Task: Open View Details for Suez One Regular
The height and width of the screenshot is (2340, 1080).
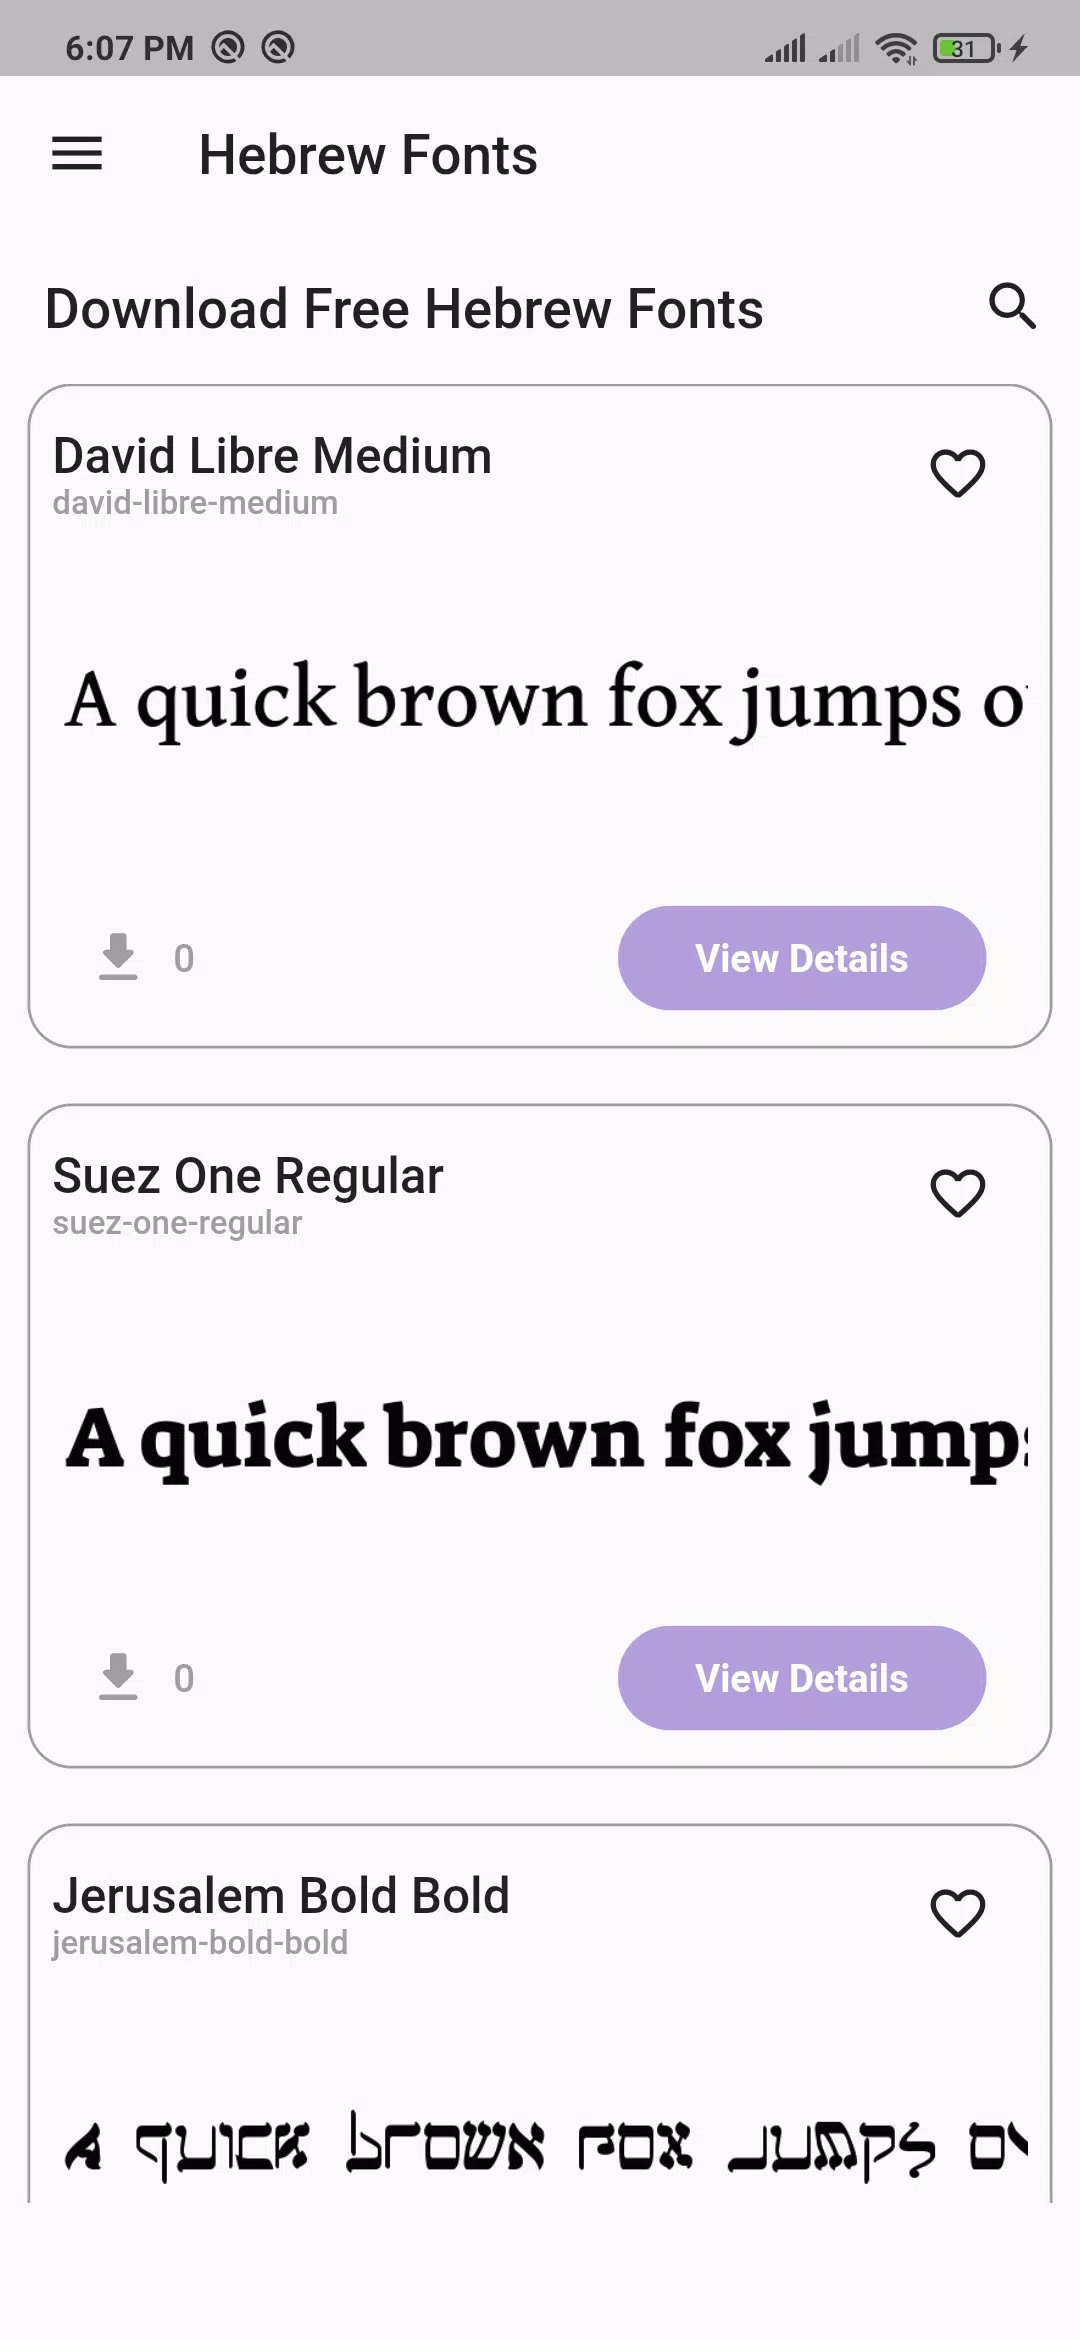Action: [x=801, y=1678]
